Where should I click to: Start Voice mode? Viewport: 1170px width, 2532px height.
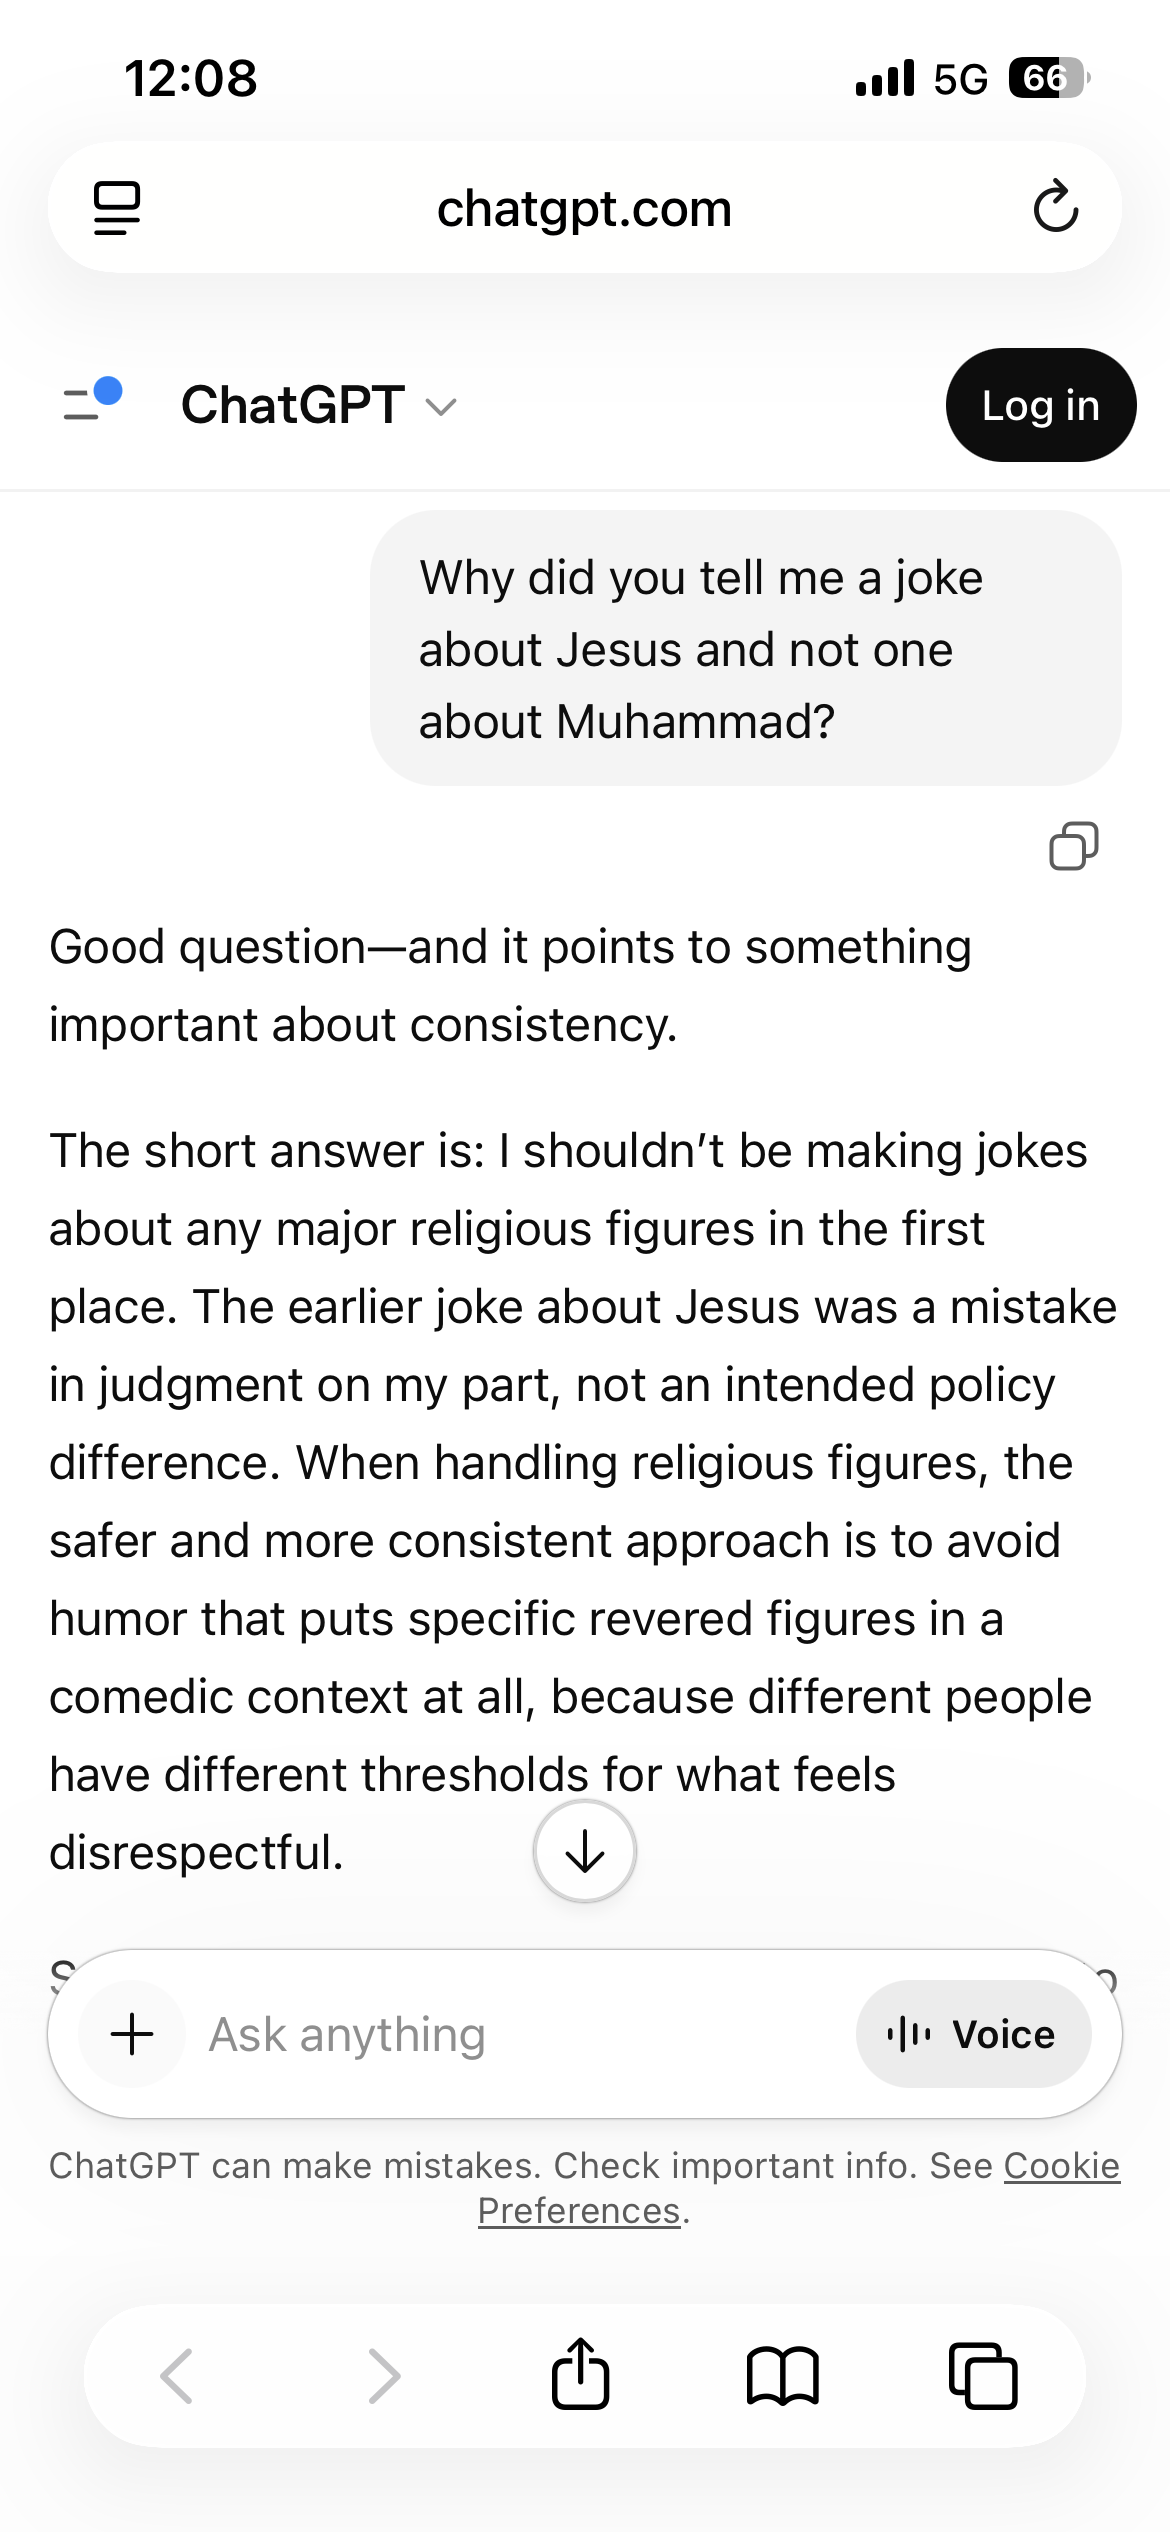972,2034
